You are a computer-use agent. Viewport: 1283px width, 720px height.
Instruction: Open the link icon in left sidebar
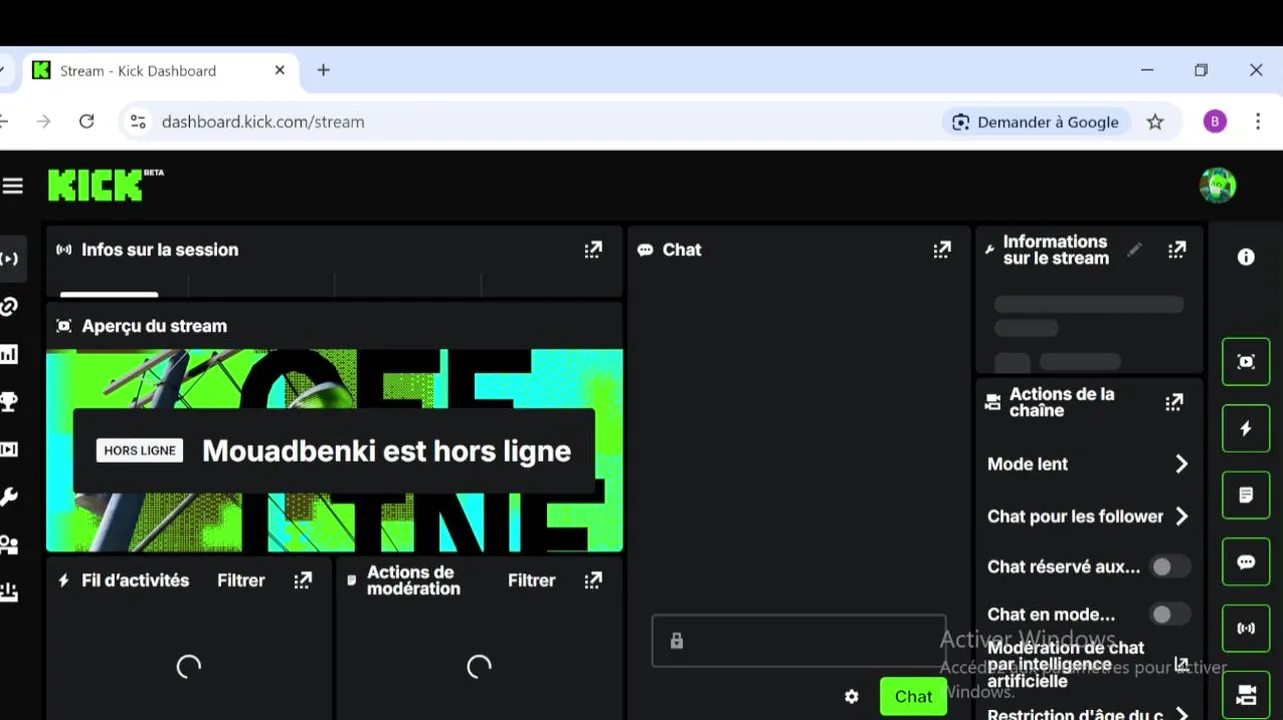point(9,306)
